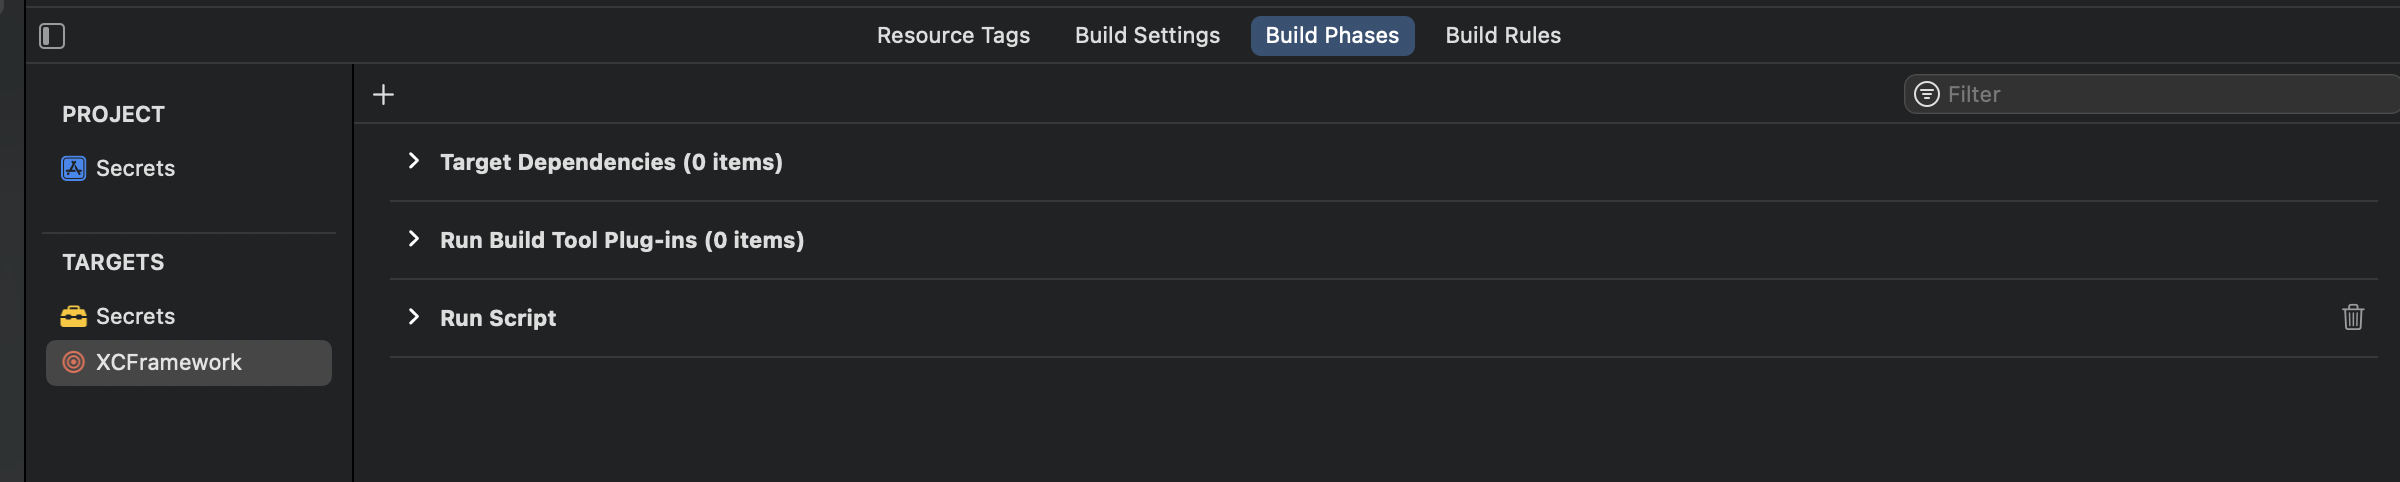Select the Secrets project in sidebar
Screen dimensions: 2400x482
(135, 168)
